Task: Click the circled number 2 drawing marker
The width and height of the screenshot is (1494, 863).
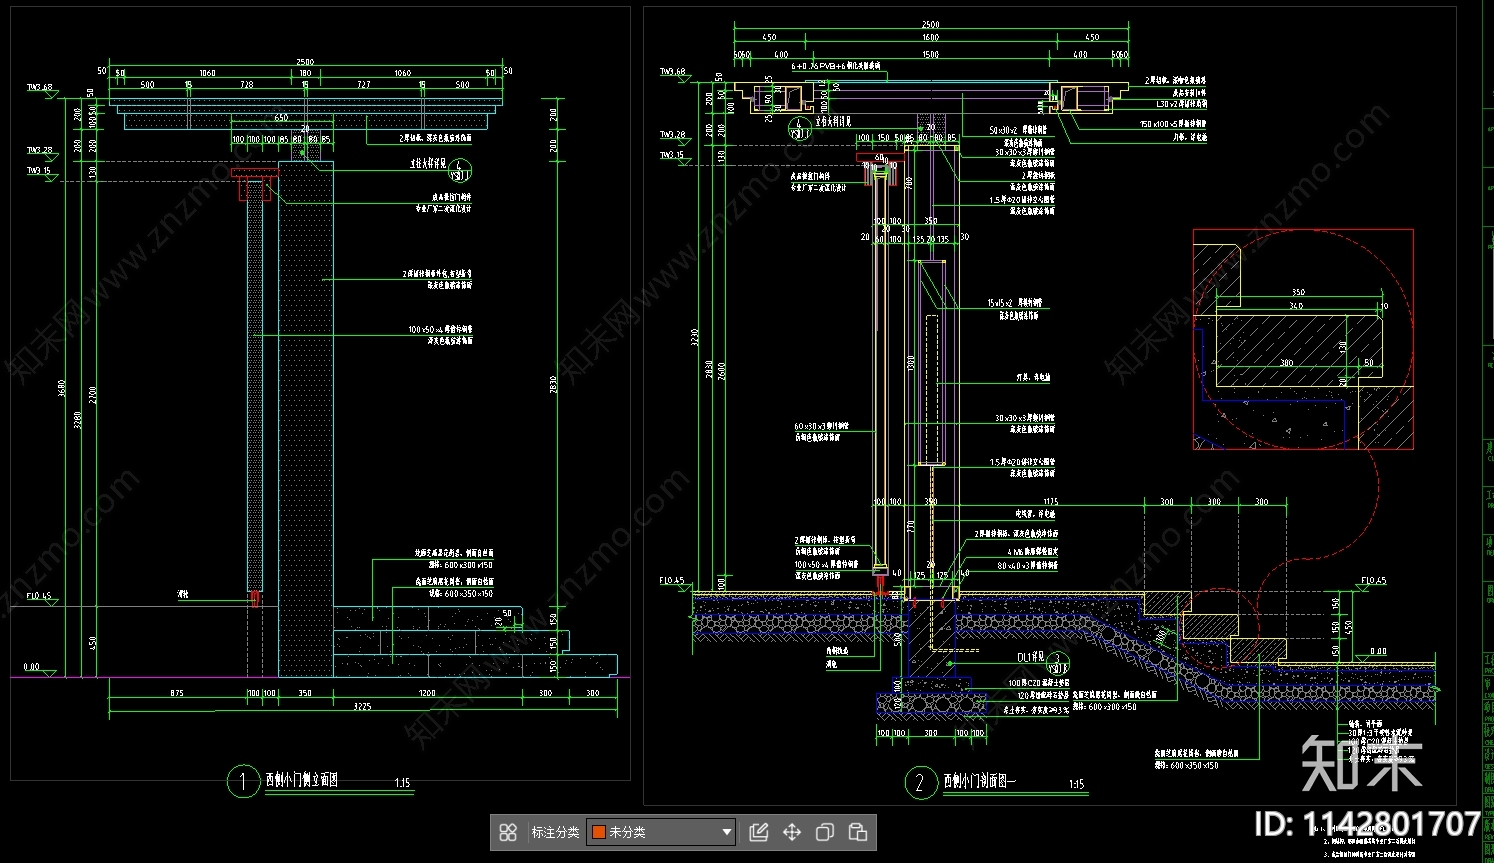Action: click(920, 783)
